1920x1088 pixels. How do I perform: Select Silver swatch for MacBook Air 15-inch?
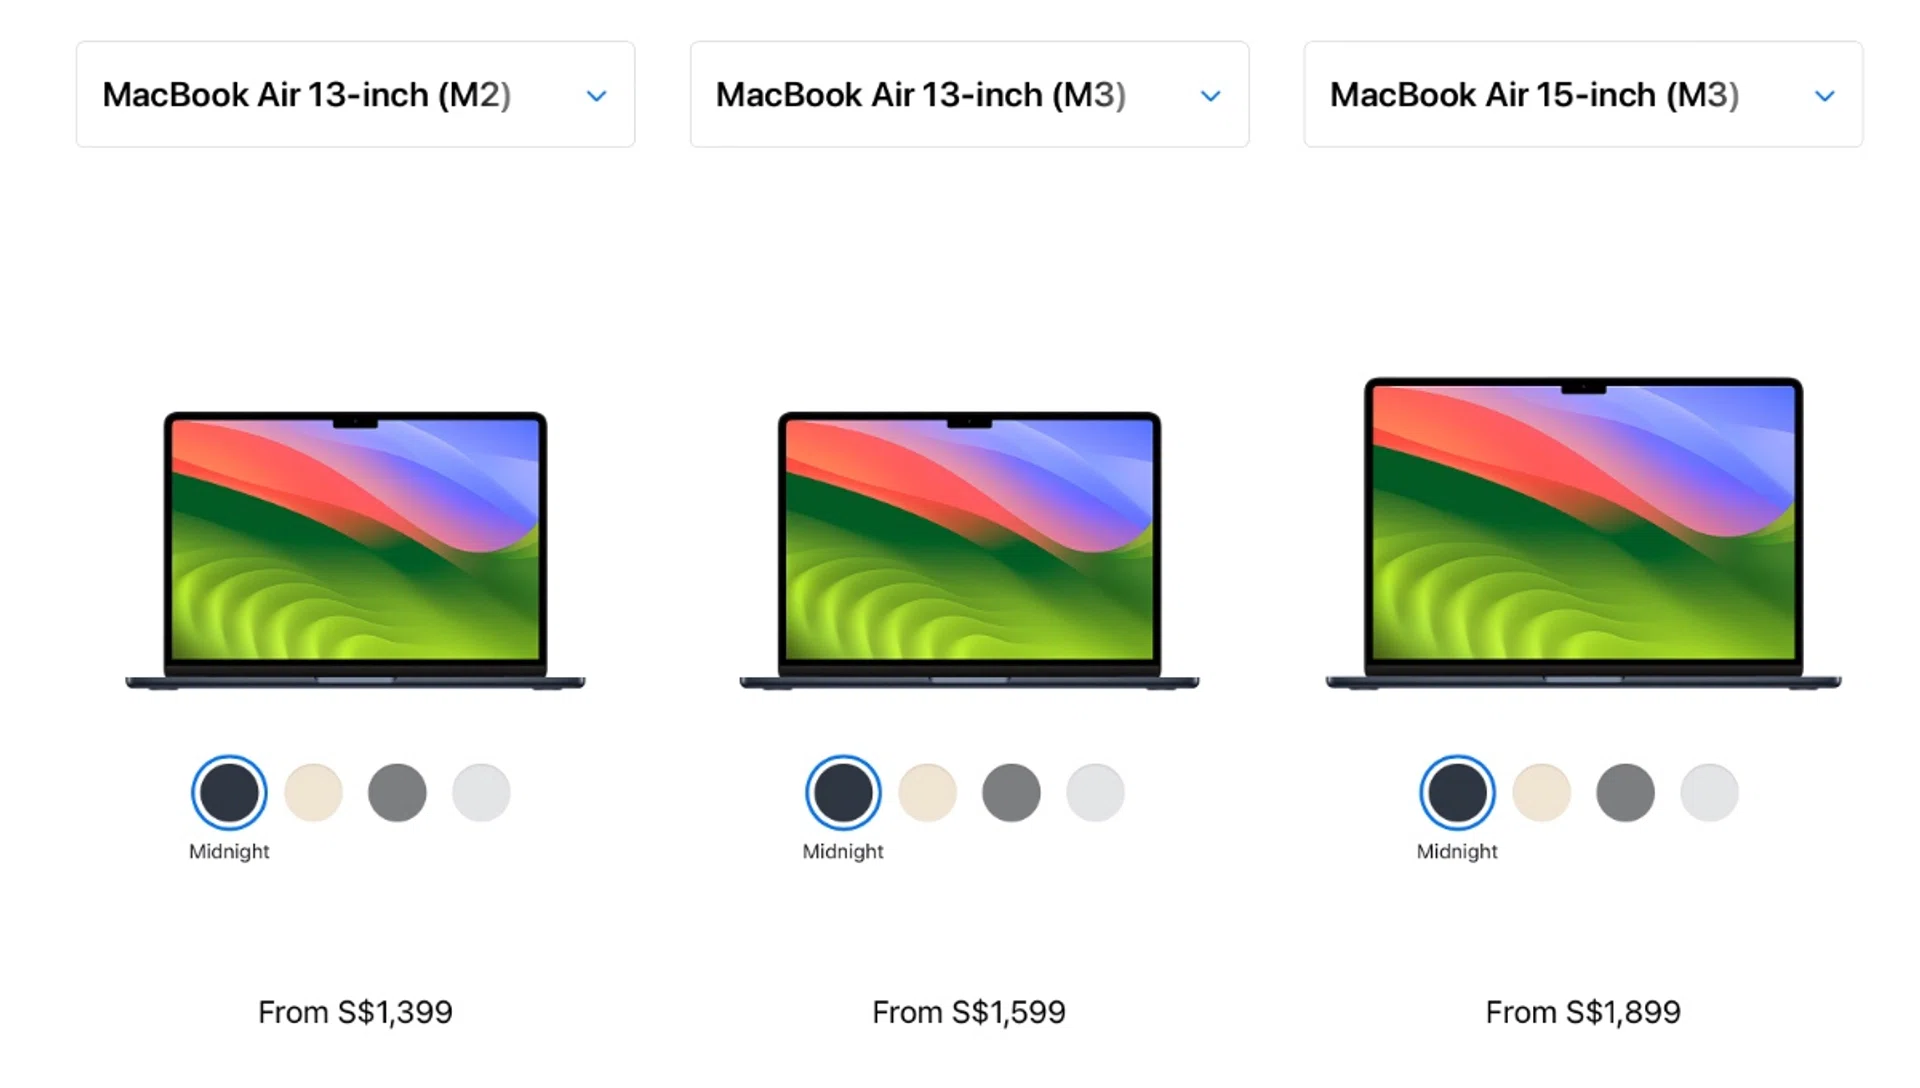click(x=1710, y=792)
